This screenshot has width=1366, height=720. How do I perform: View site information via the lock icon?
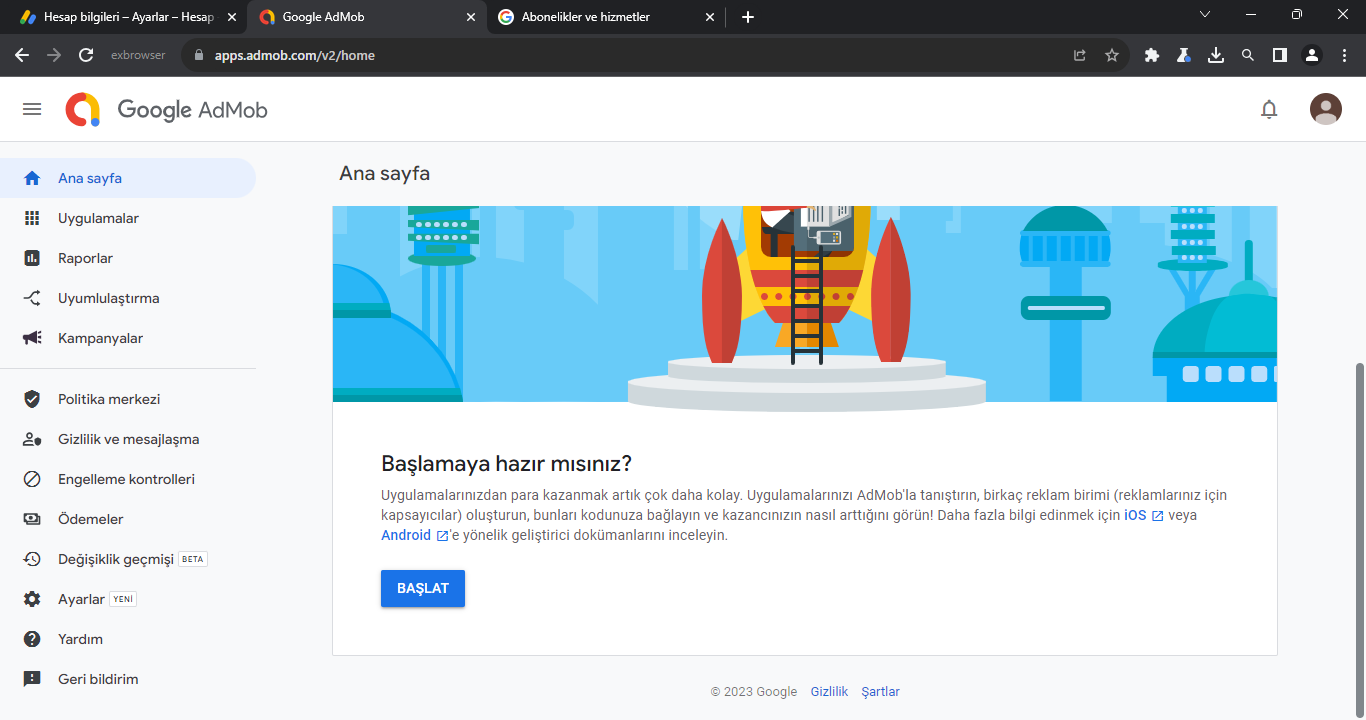tap(198, 56)
